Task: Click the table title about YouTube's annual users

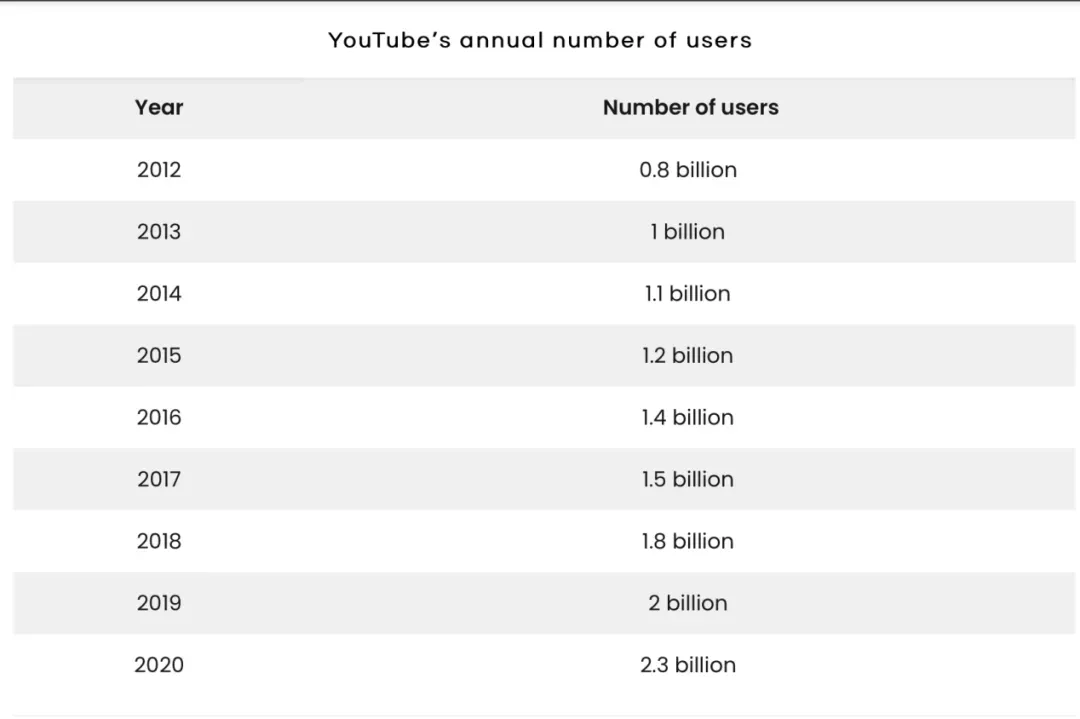Action: click(540, 40)
